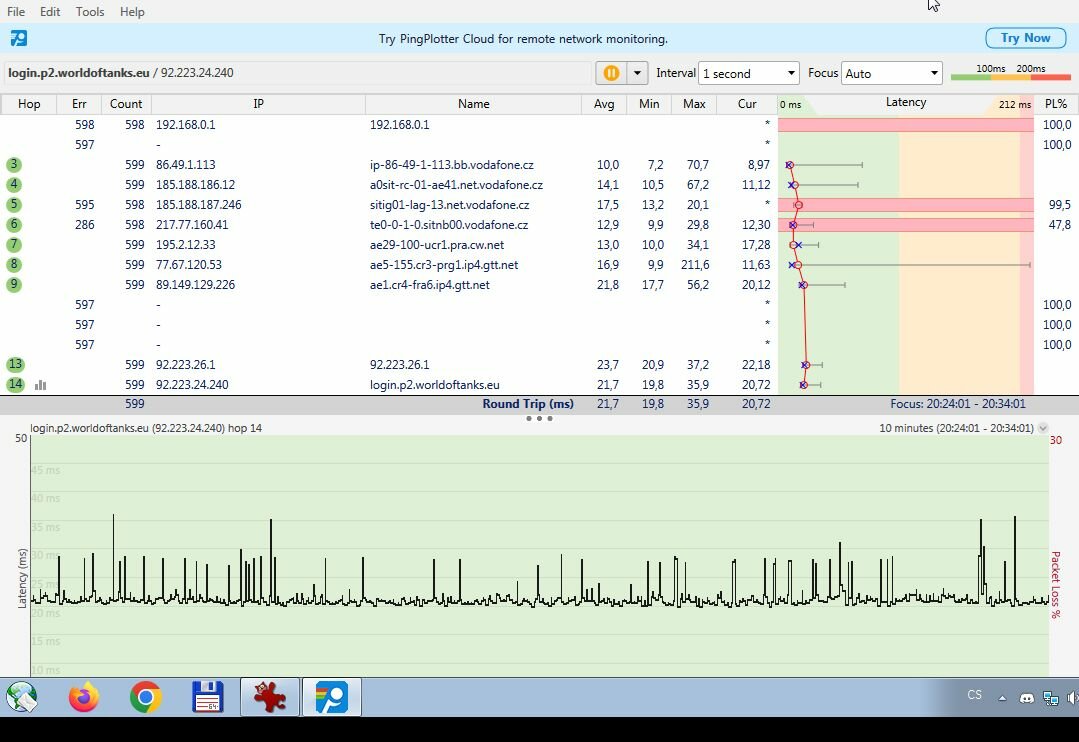The image size is (1079, 742).
Task: Open the File menu
Action: (16, 12)
